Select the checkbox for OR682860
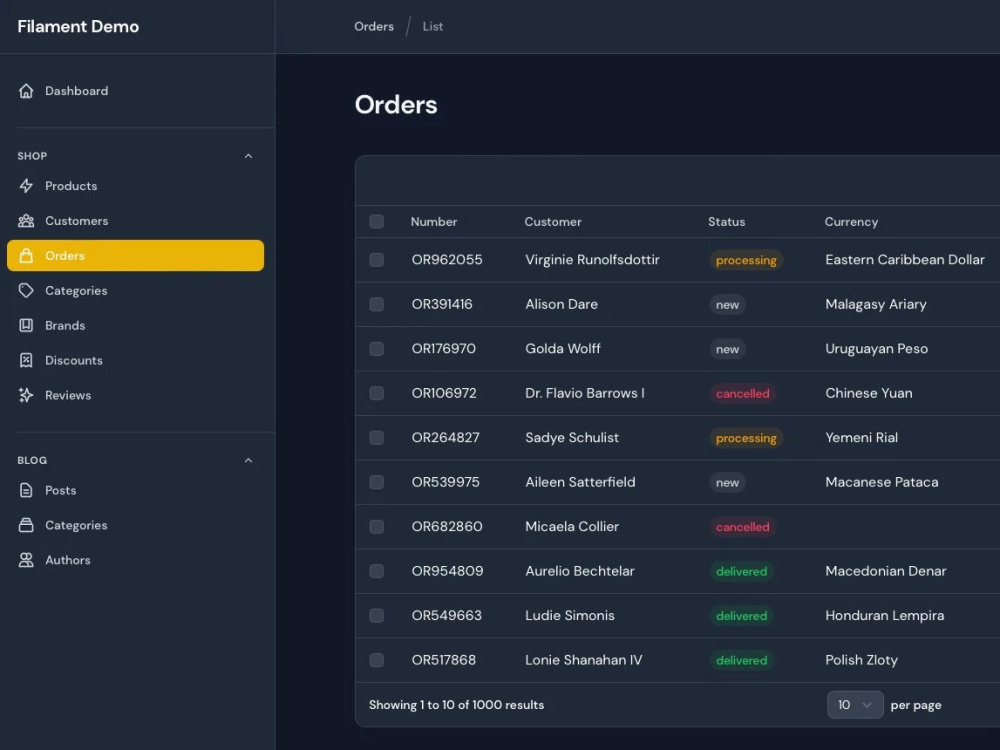1000x750 pixels. pyautogui.click(x=376, y=527)
